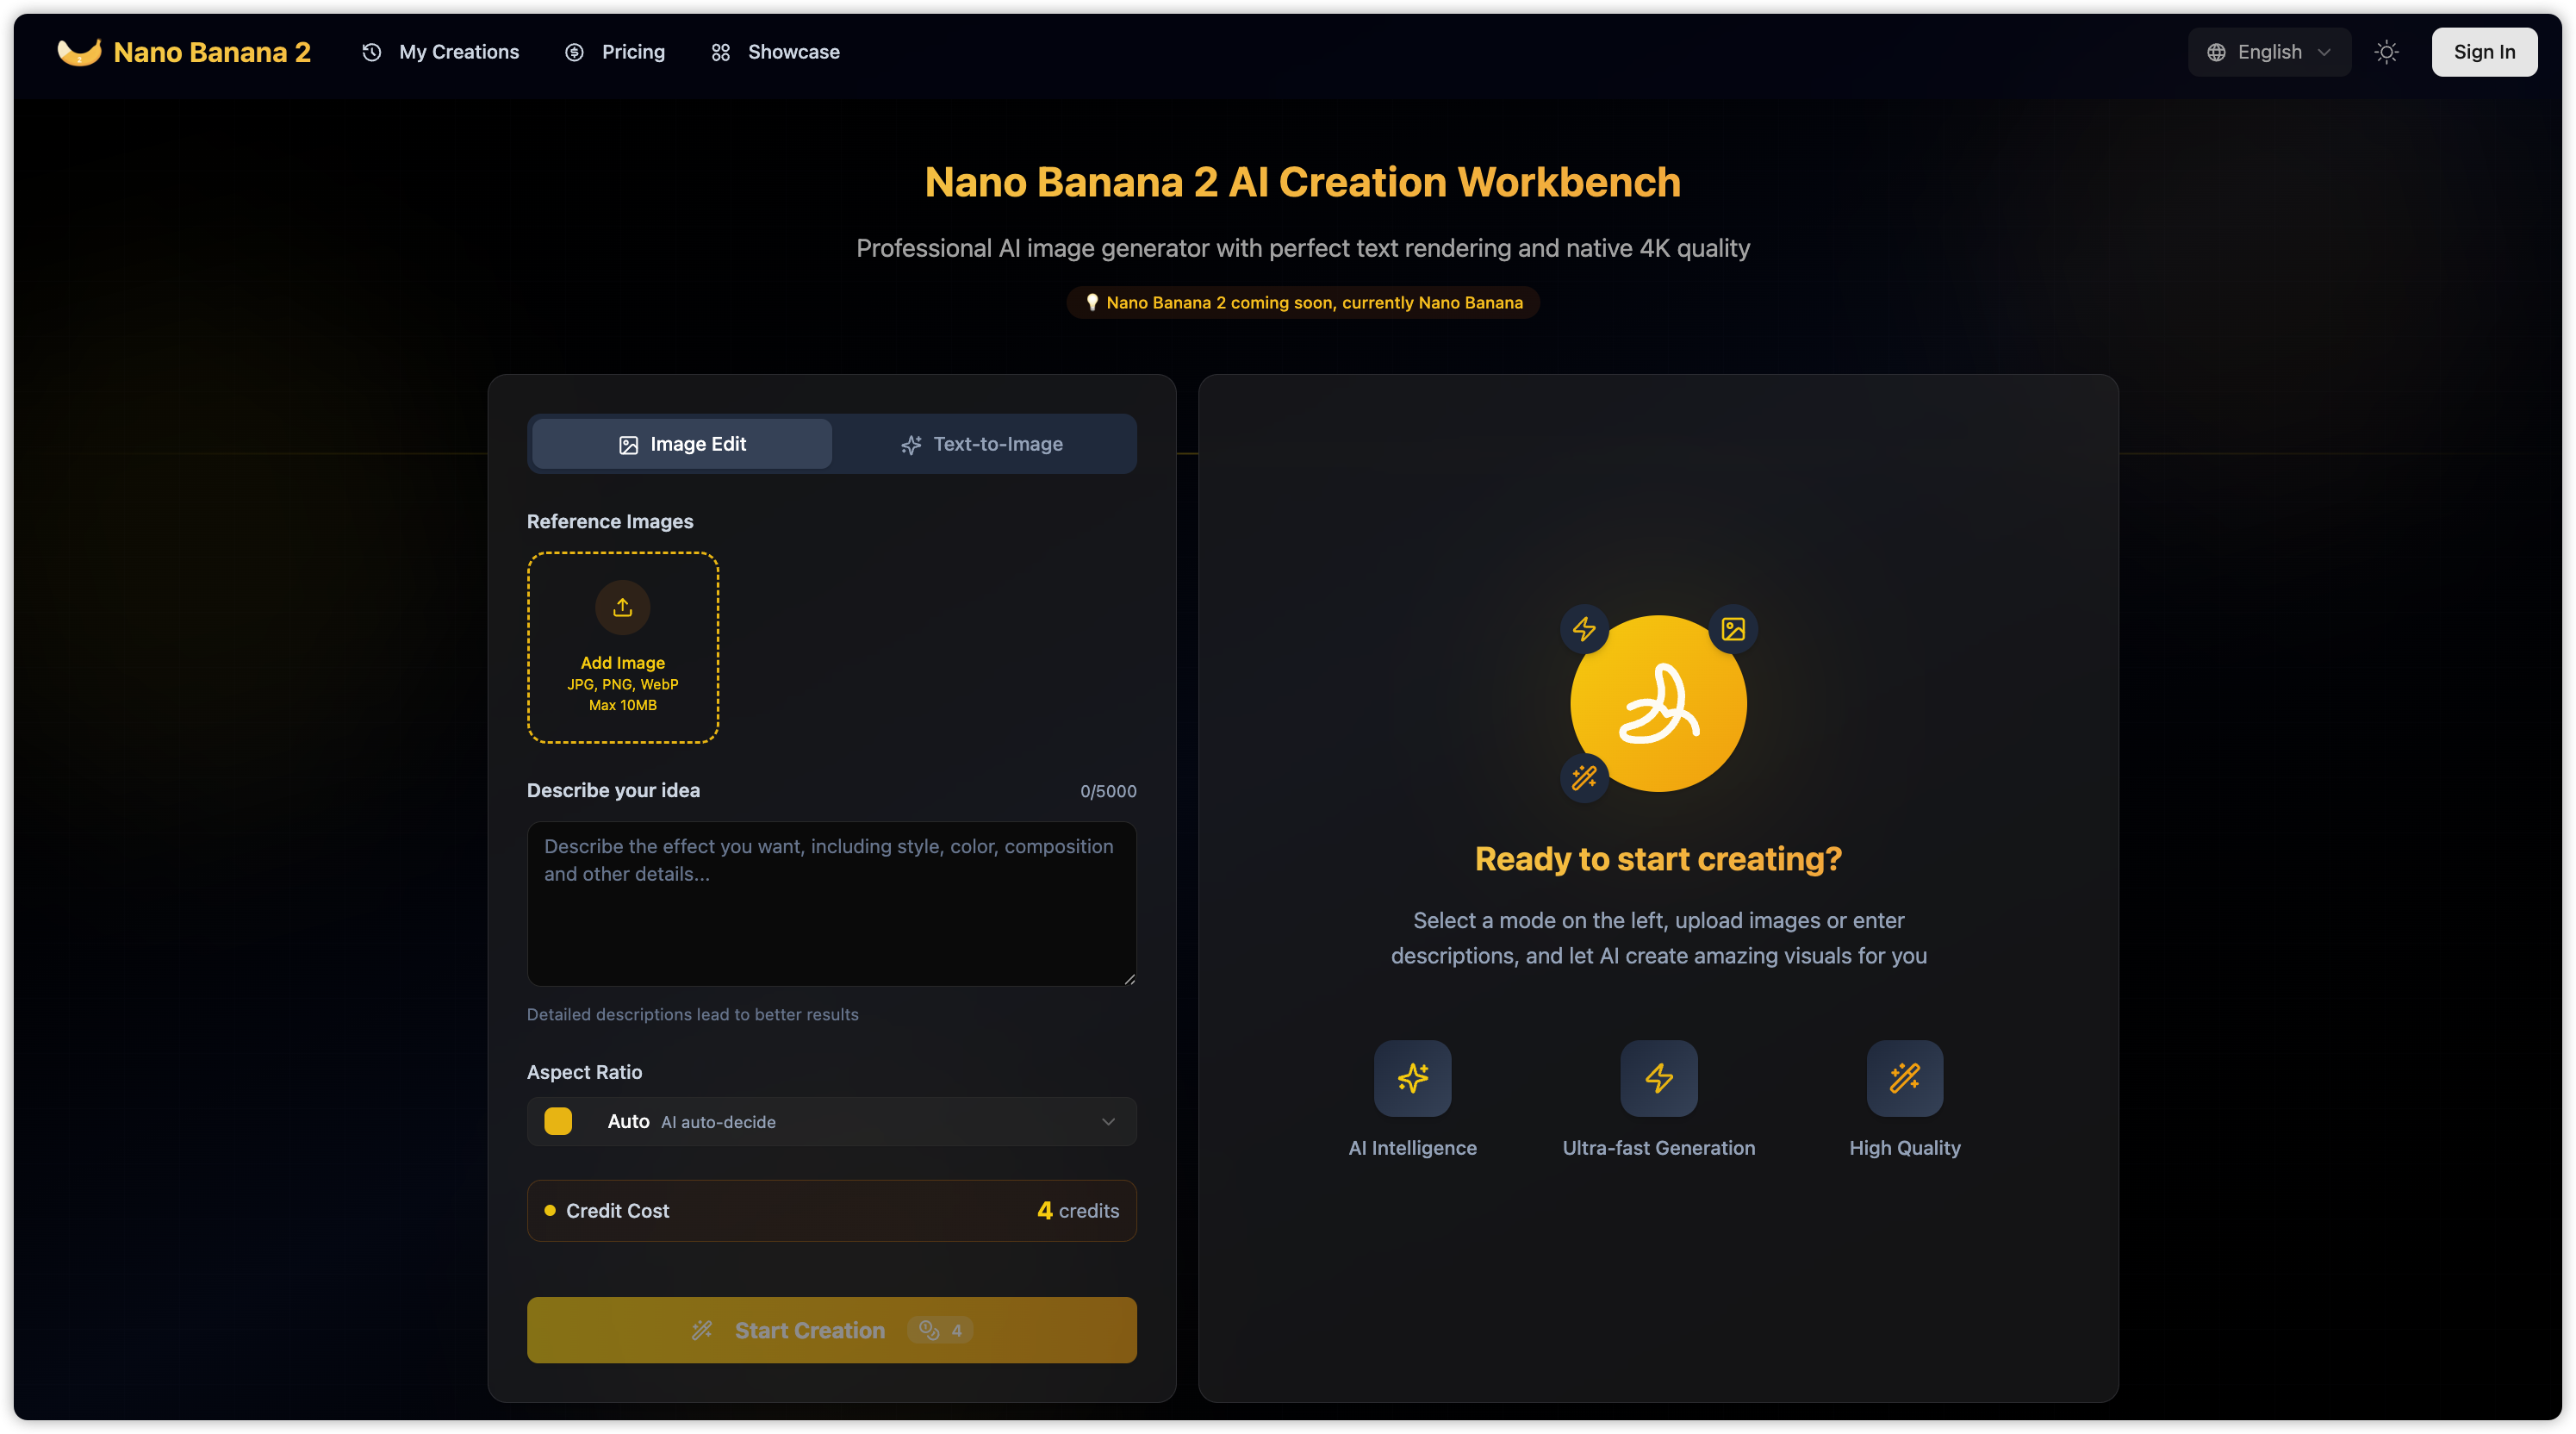Viewport: 2576px width, 1434px height.
Task: Toggle light theme with the sun icon
Action: click(2386, 52)
